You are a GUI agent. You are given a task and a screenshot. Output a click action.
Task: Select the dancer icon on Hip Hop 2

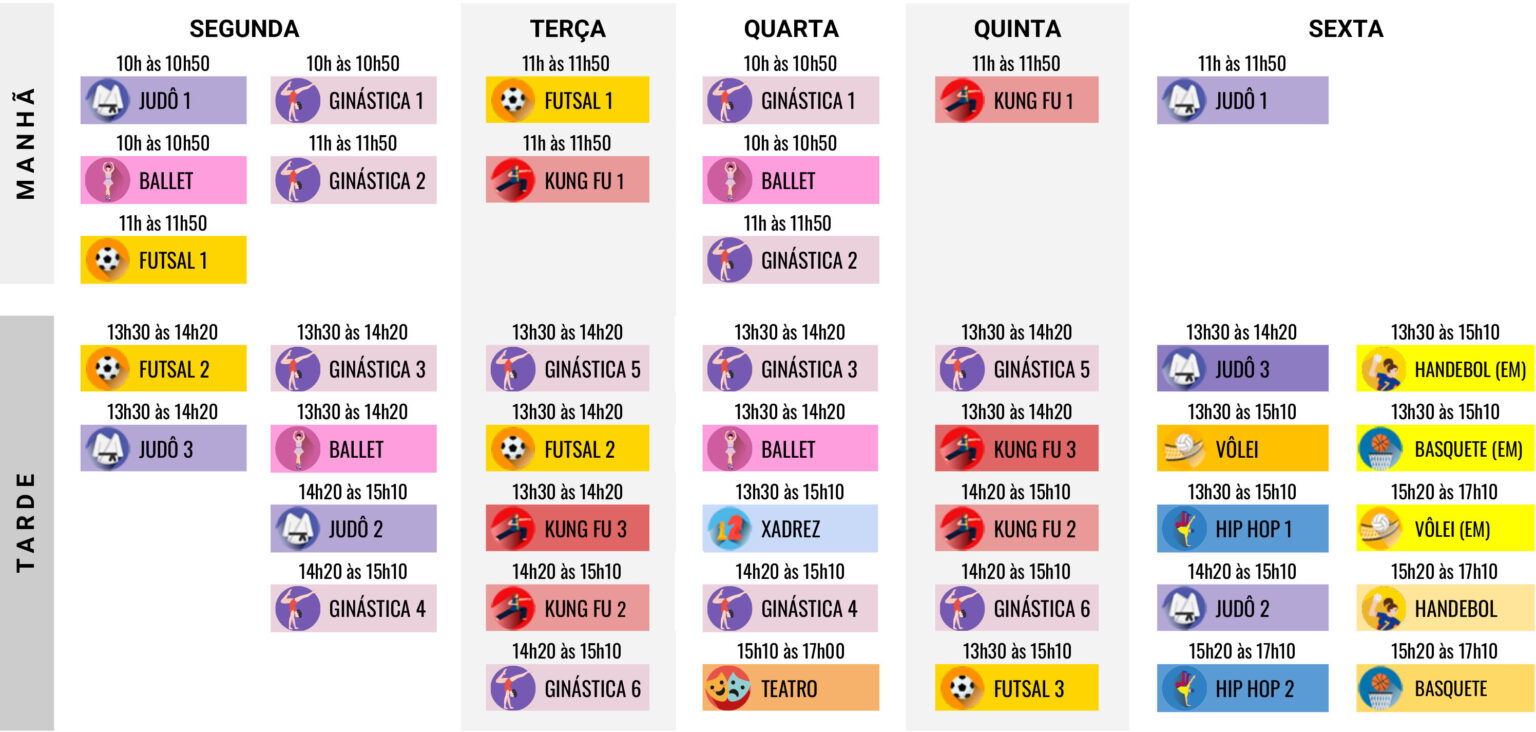coord(1182,688)
